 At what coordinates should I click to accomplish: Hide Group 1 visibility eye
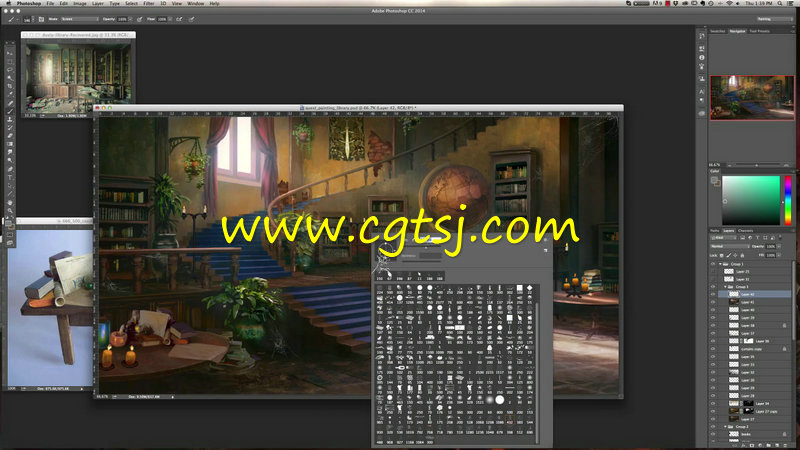pos(713,264)
